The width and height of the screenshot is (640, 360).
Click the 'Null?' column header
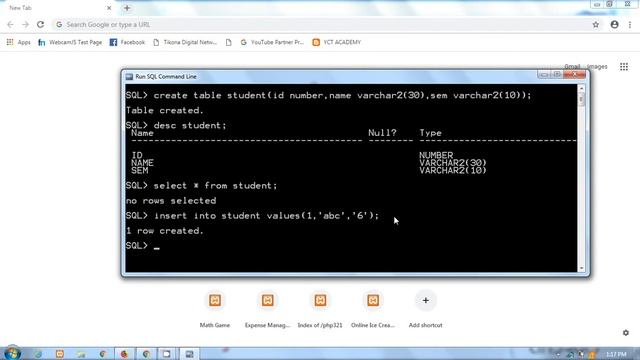(x=382, y=133)
